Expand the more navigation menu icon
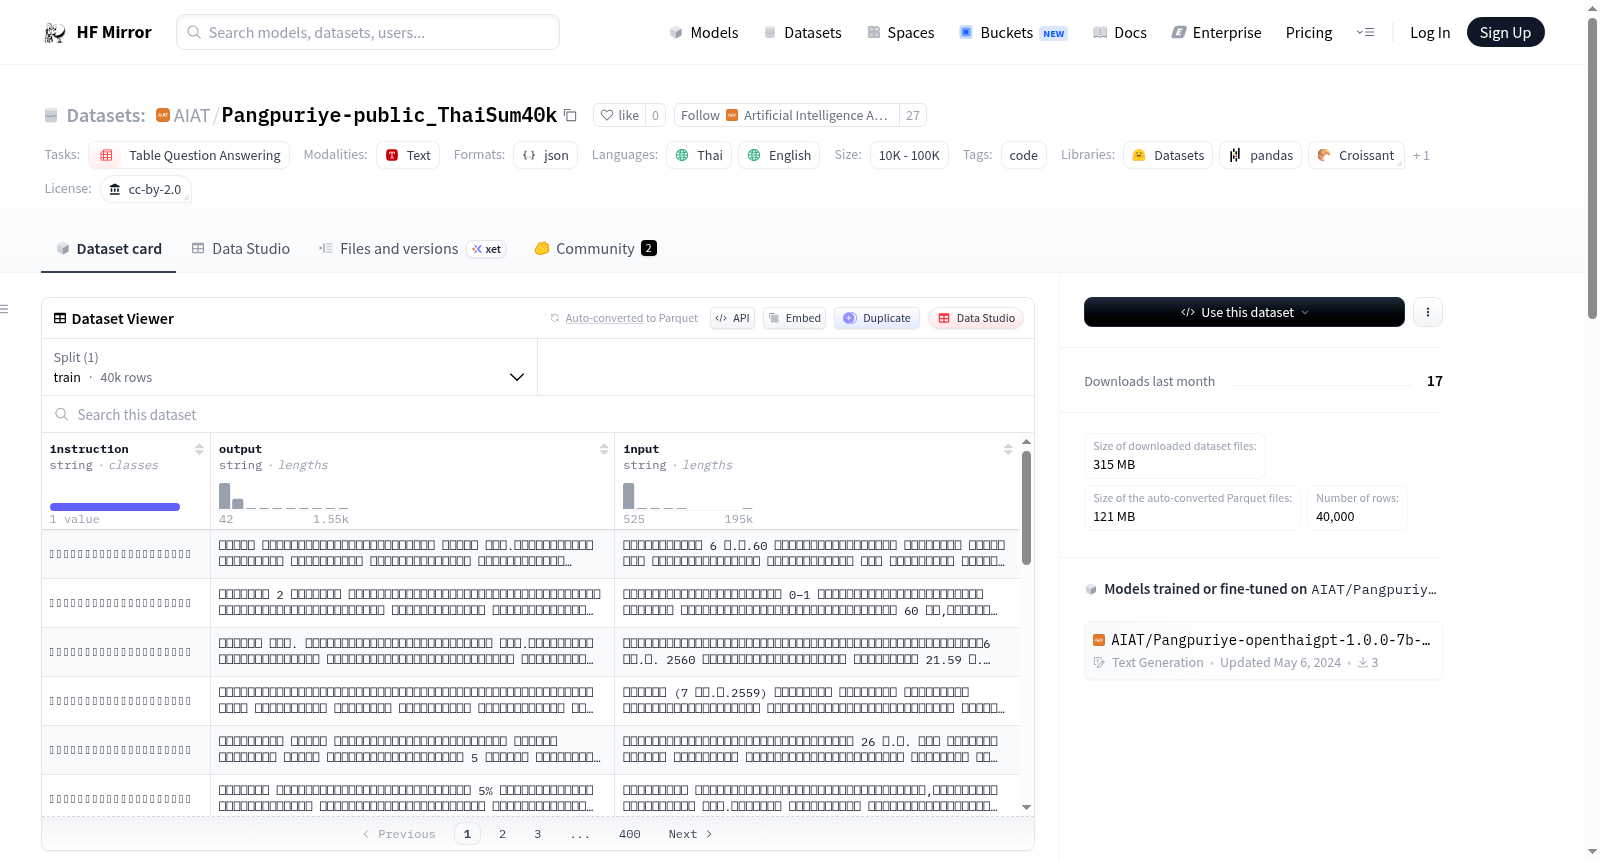This screenshot has height=861, width=1600. (x=1365, y=33)
